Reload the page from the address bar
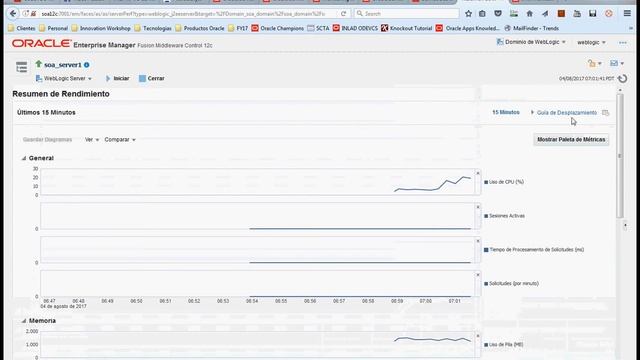 point(343,13)
